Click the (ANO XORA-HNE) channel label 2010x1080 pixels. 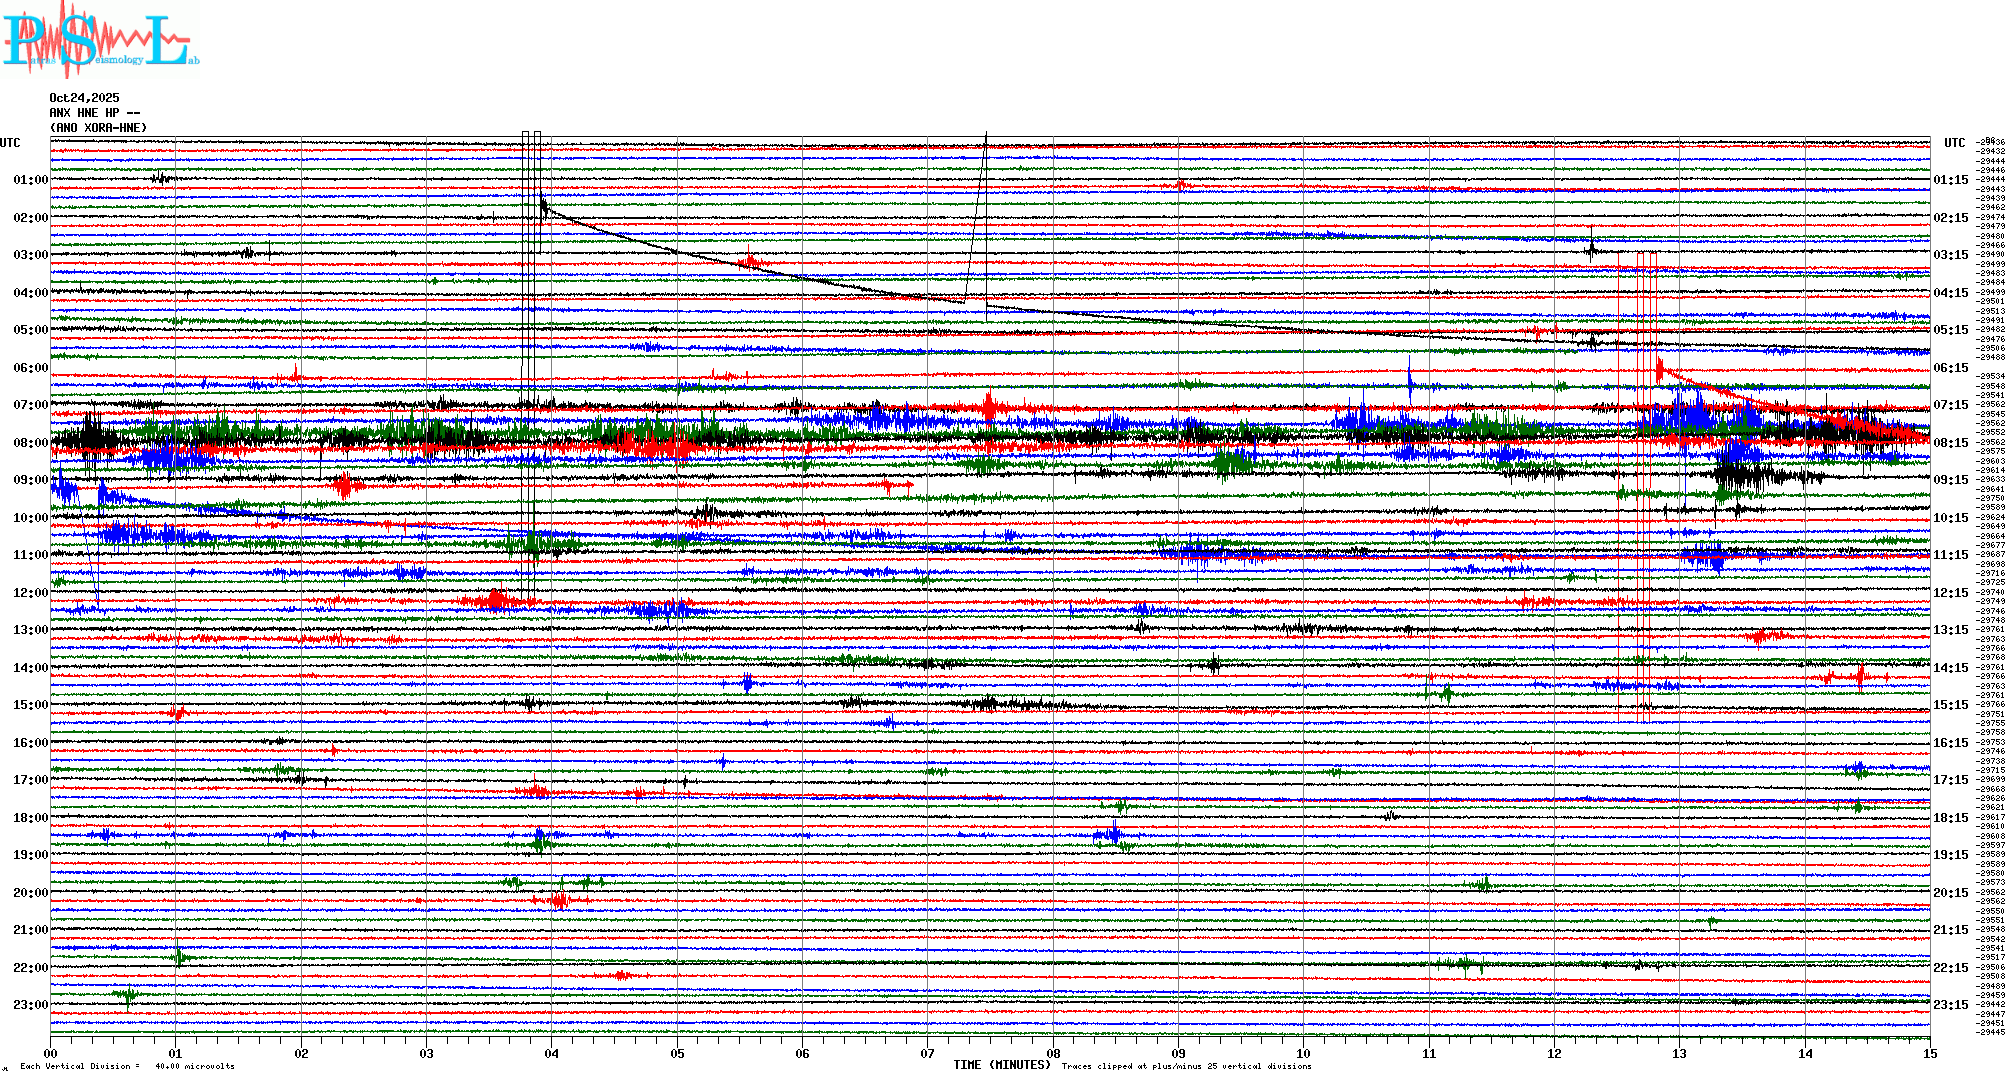click(x=98, y=128)
